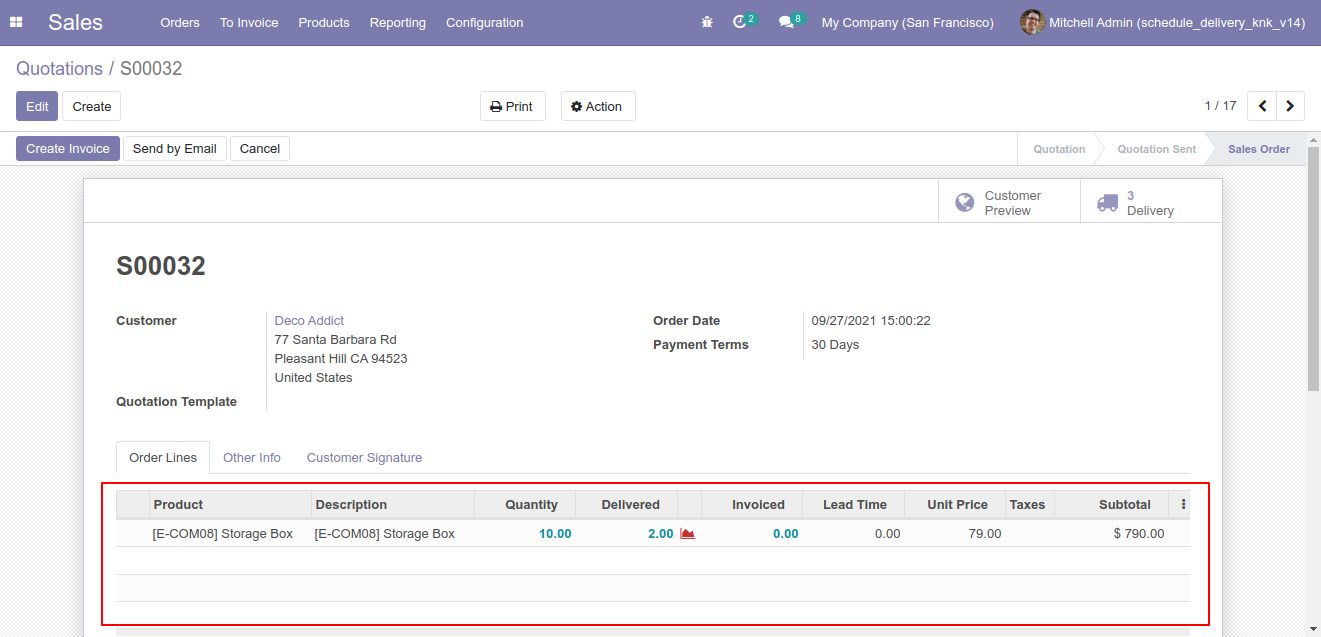The width and height of the screenshot is (1321, 637).
Task: Click the Quotation Sent status stage
Action: coord(1156,149)
